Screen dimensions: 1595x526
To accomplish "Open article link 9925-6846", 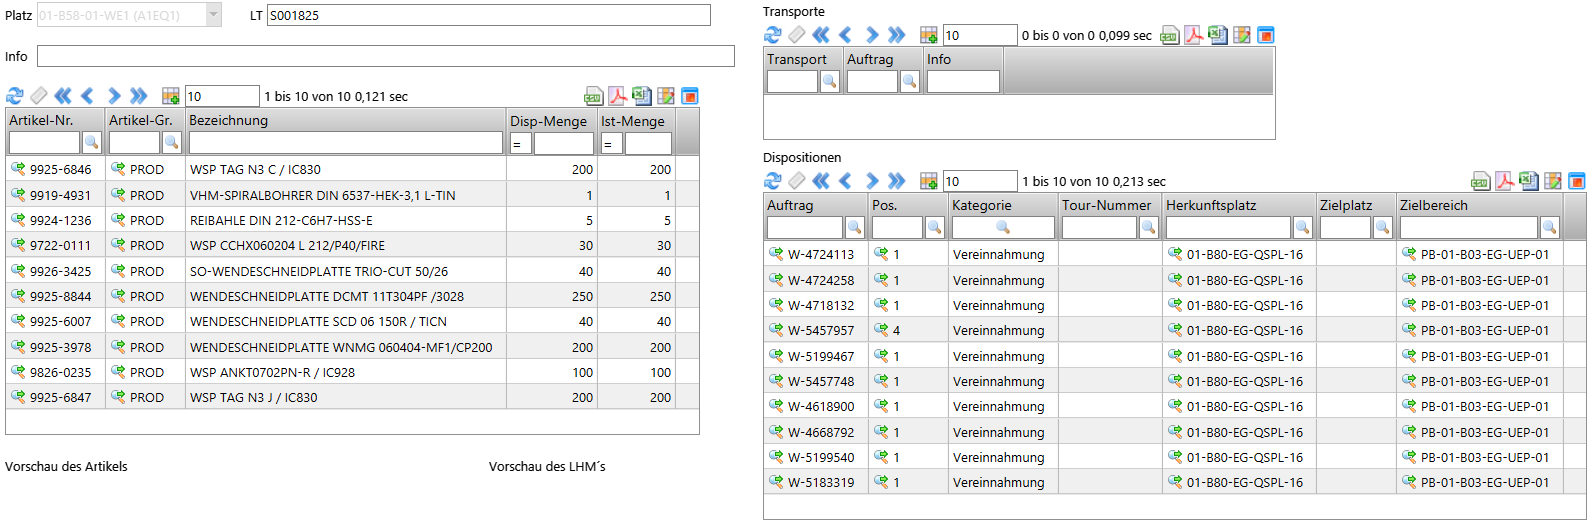I will tap(60, 170).
